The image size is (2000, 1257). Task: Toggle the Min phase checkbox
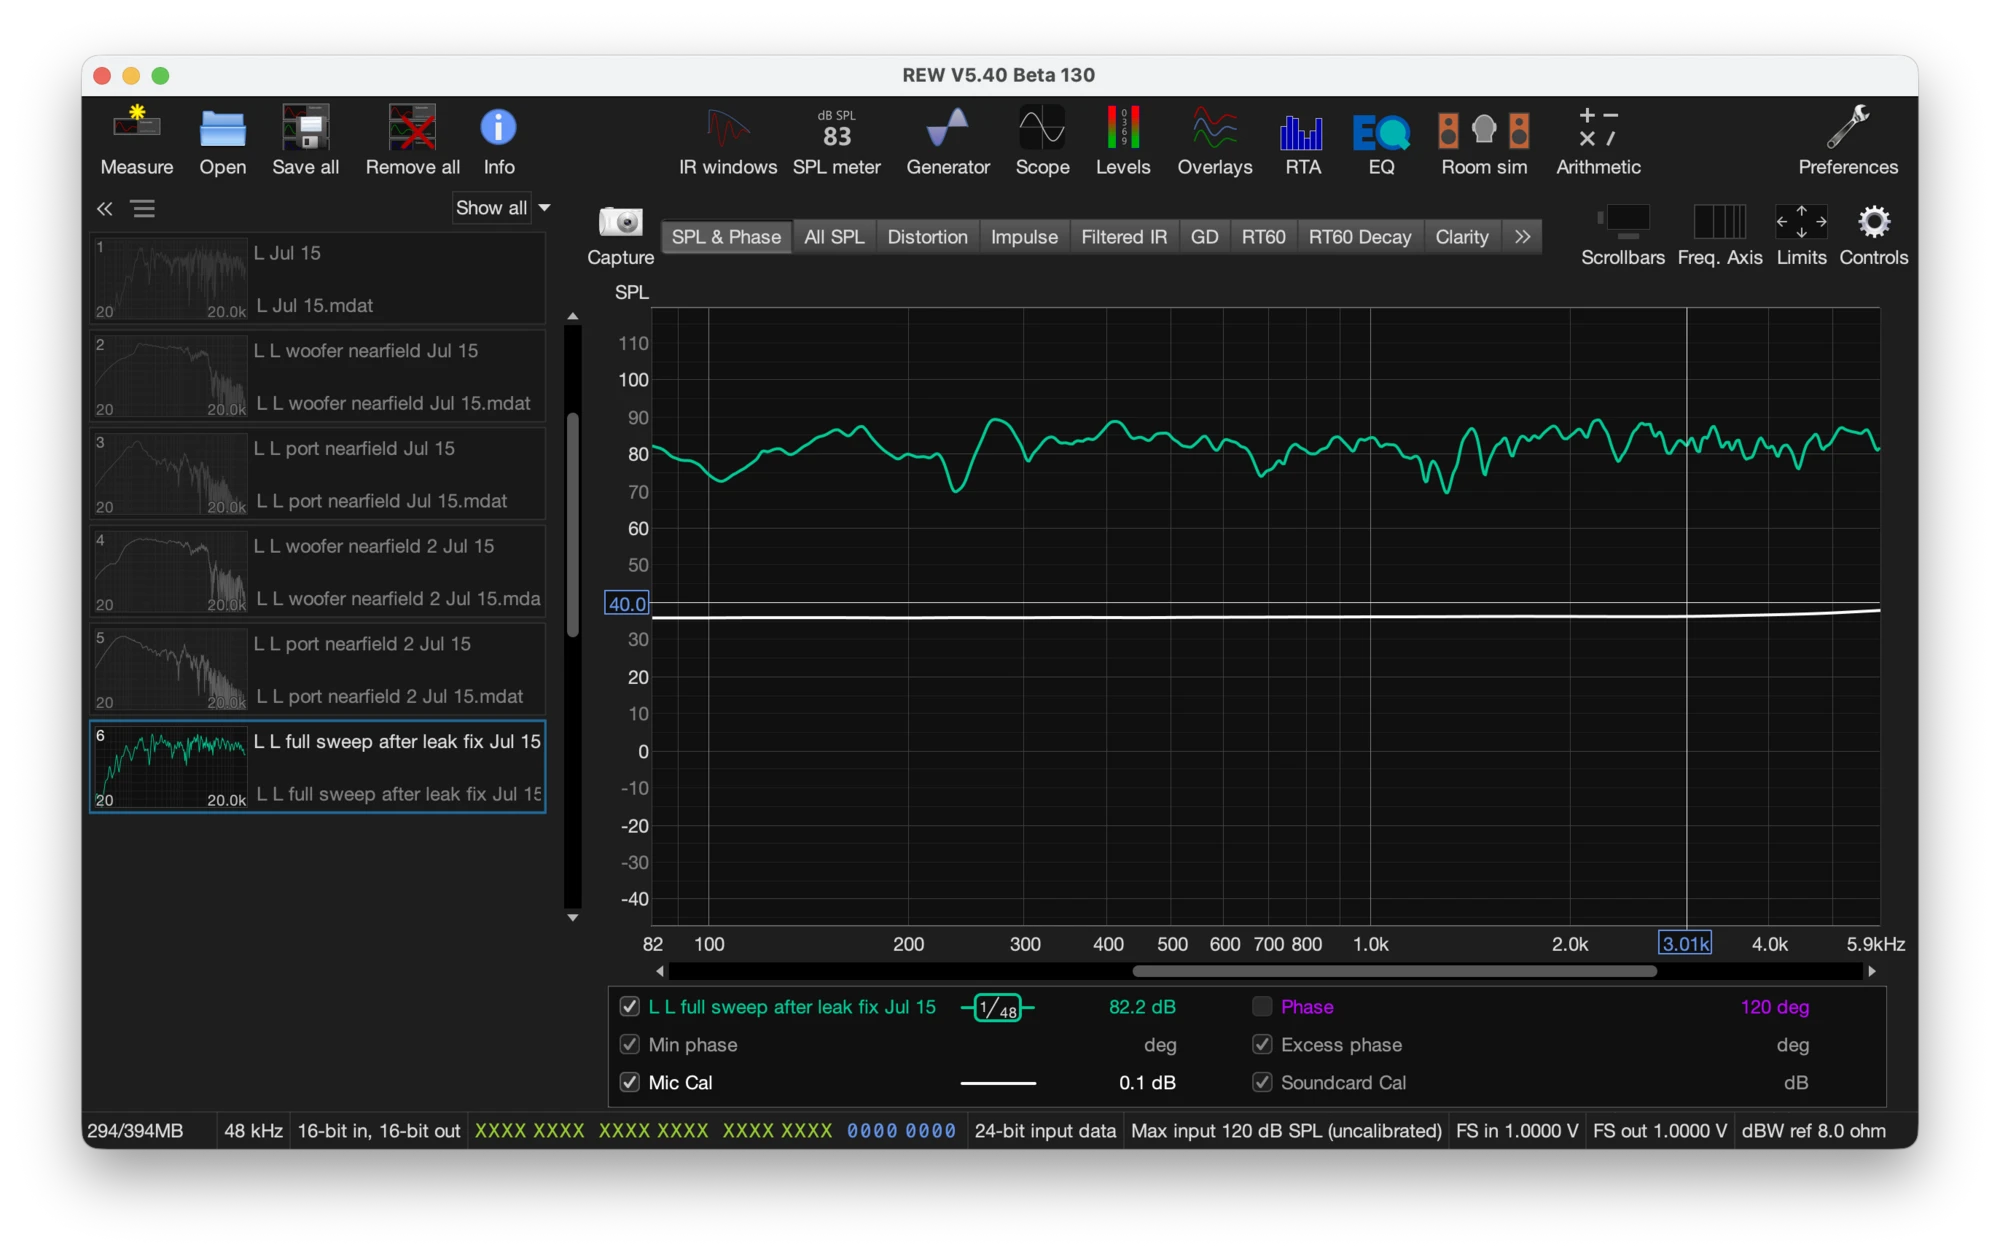click(x=629, y=1044)
